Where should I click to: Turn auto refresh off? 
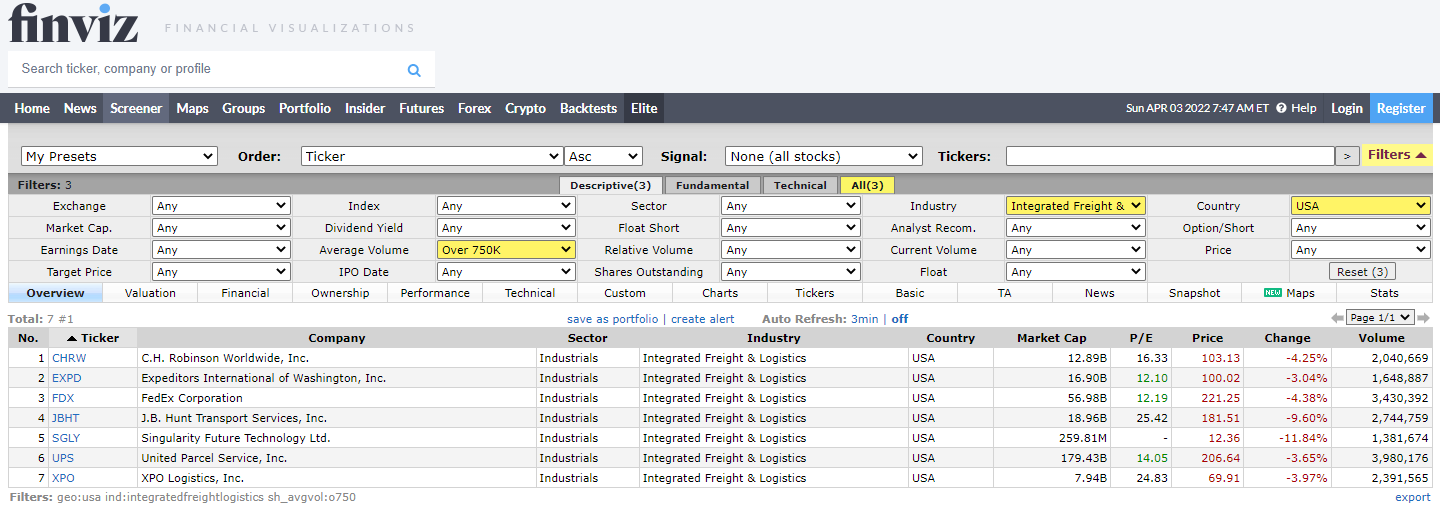pos(900,319)
